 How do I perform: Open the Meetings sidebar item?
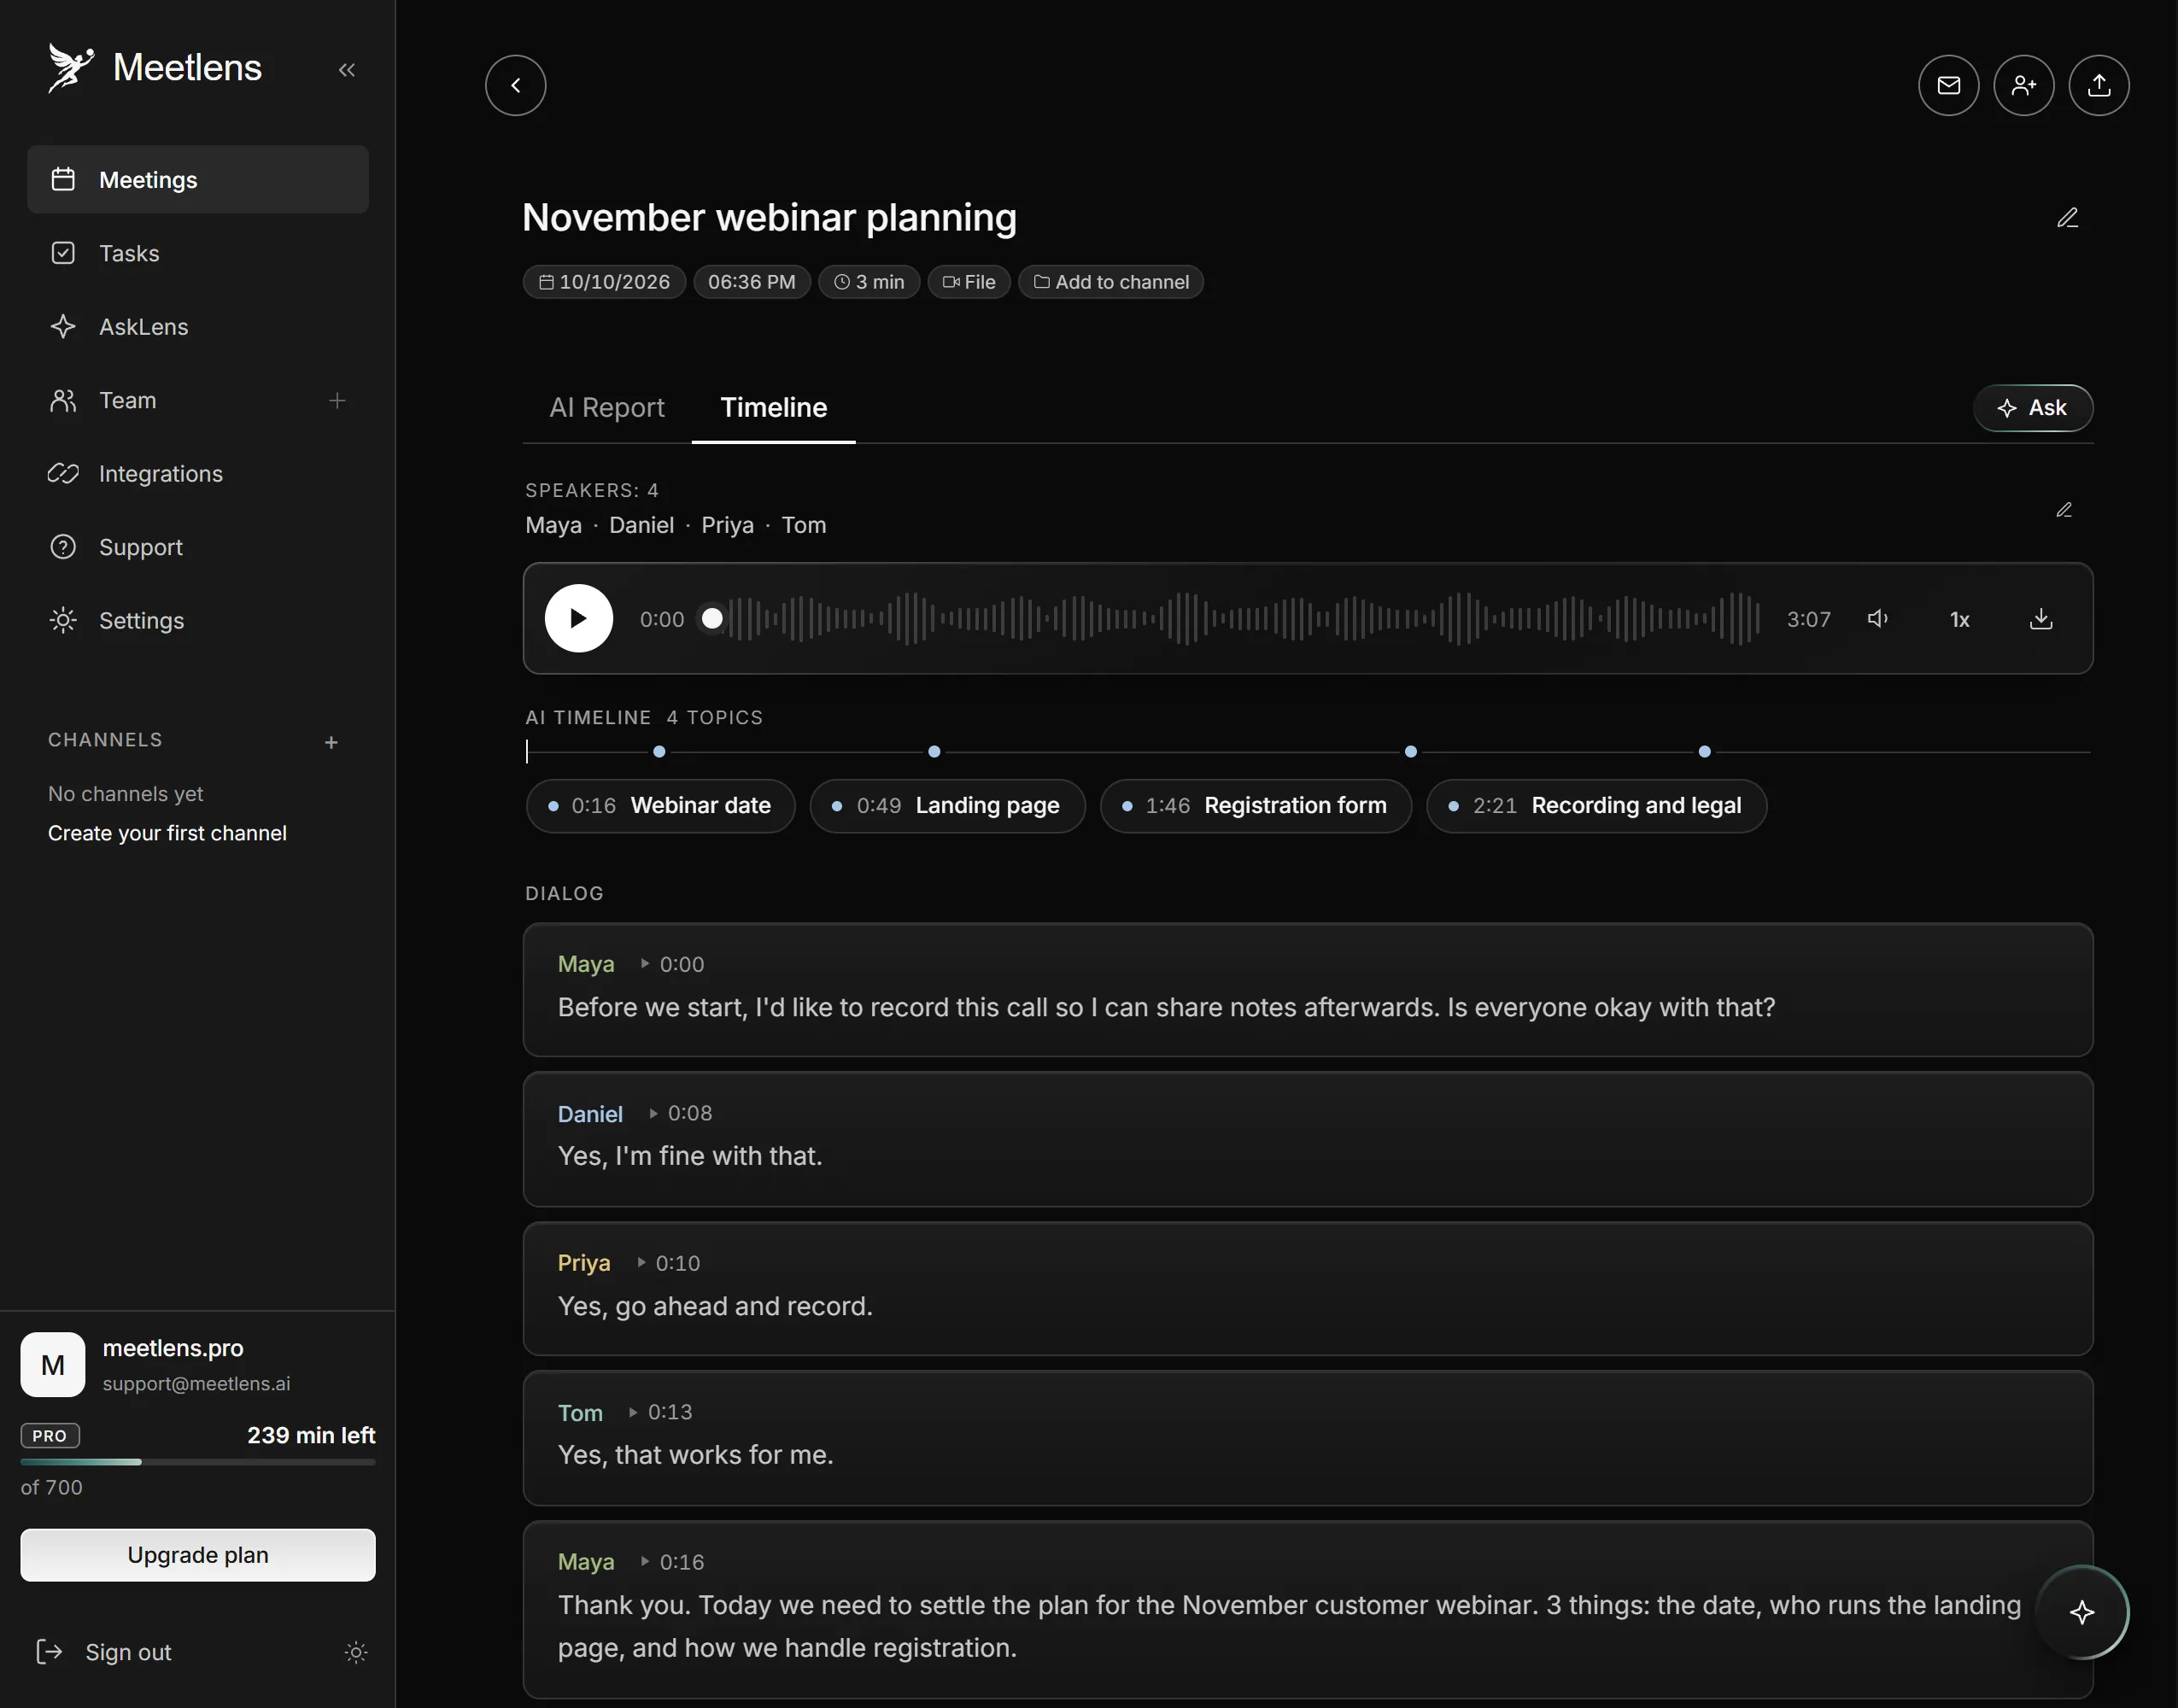[x=198, y=180]
